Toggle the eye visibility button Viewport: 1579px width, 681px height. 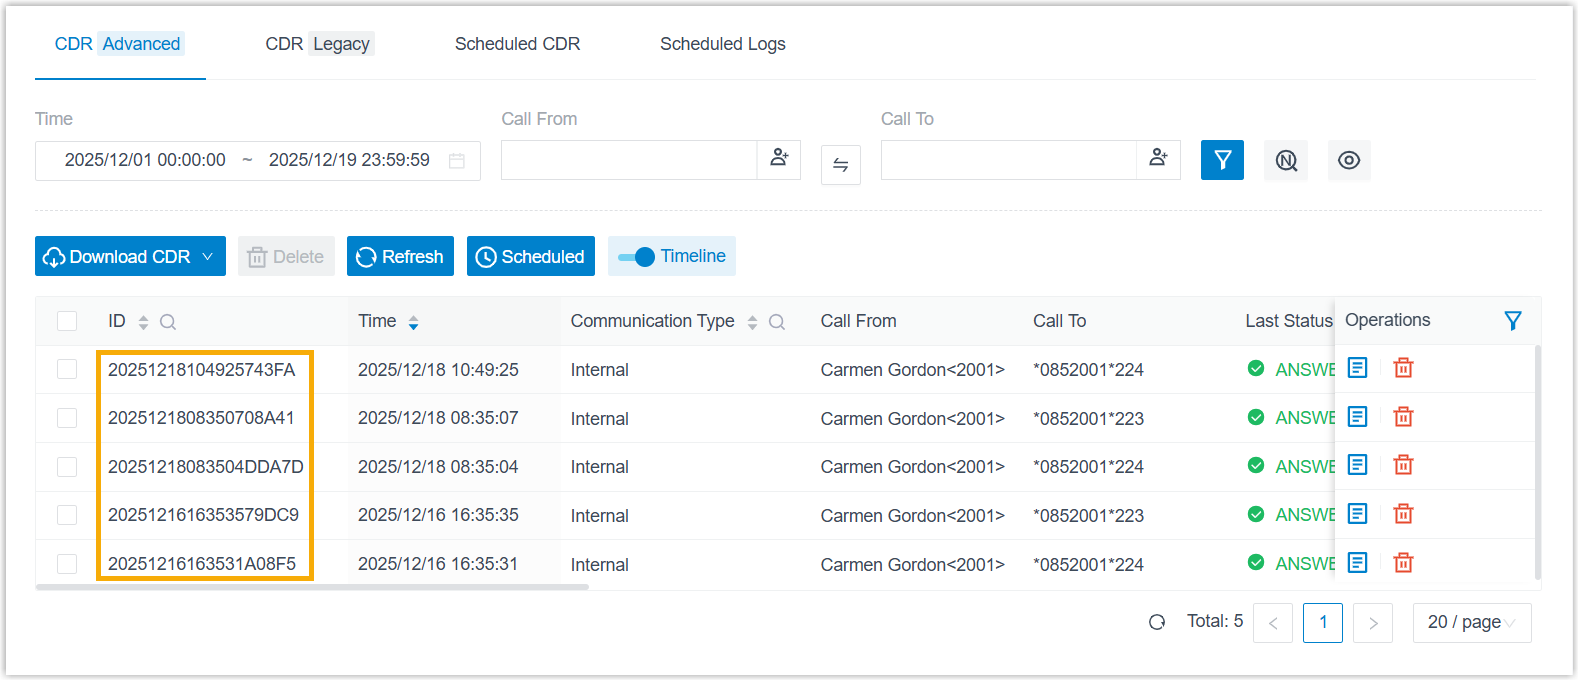point(1348,160)
